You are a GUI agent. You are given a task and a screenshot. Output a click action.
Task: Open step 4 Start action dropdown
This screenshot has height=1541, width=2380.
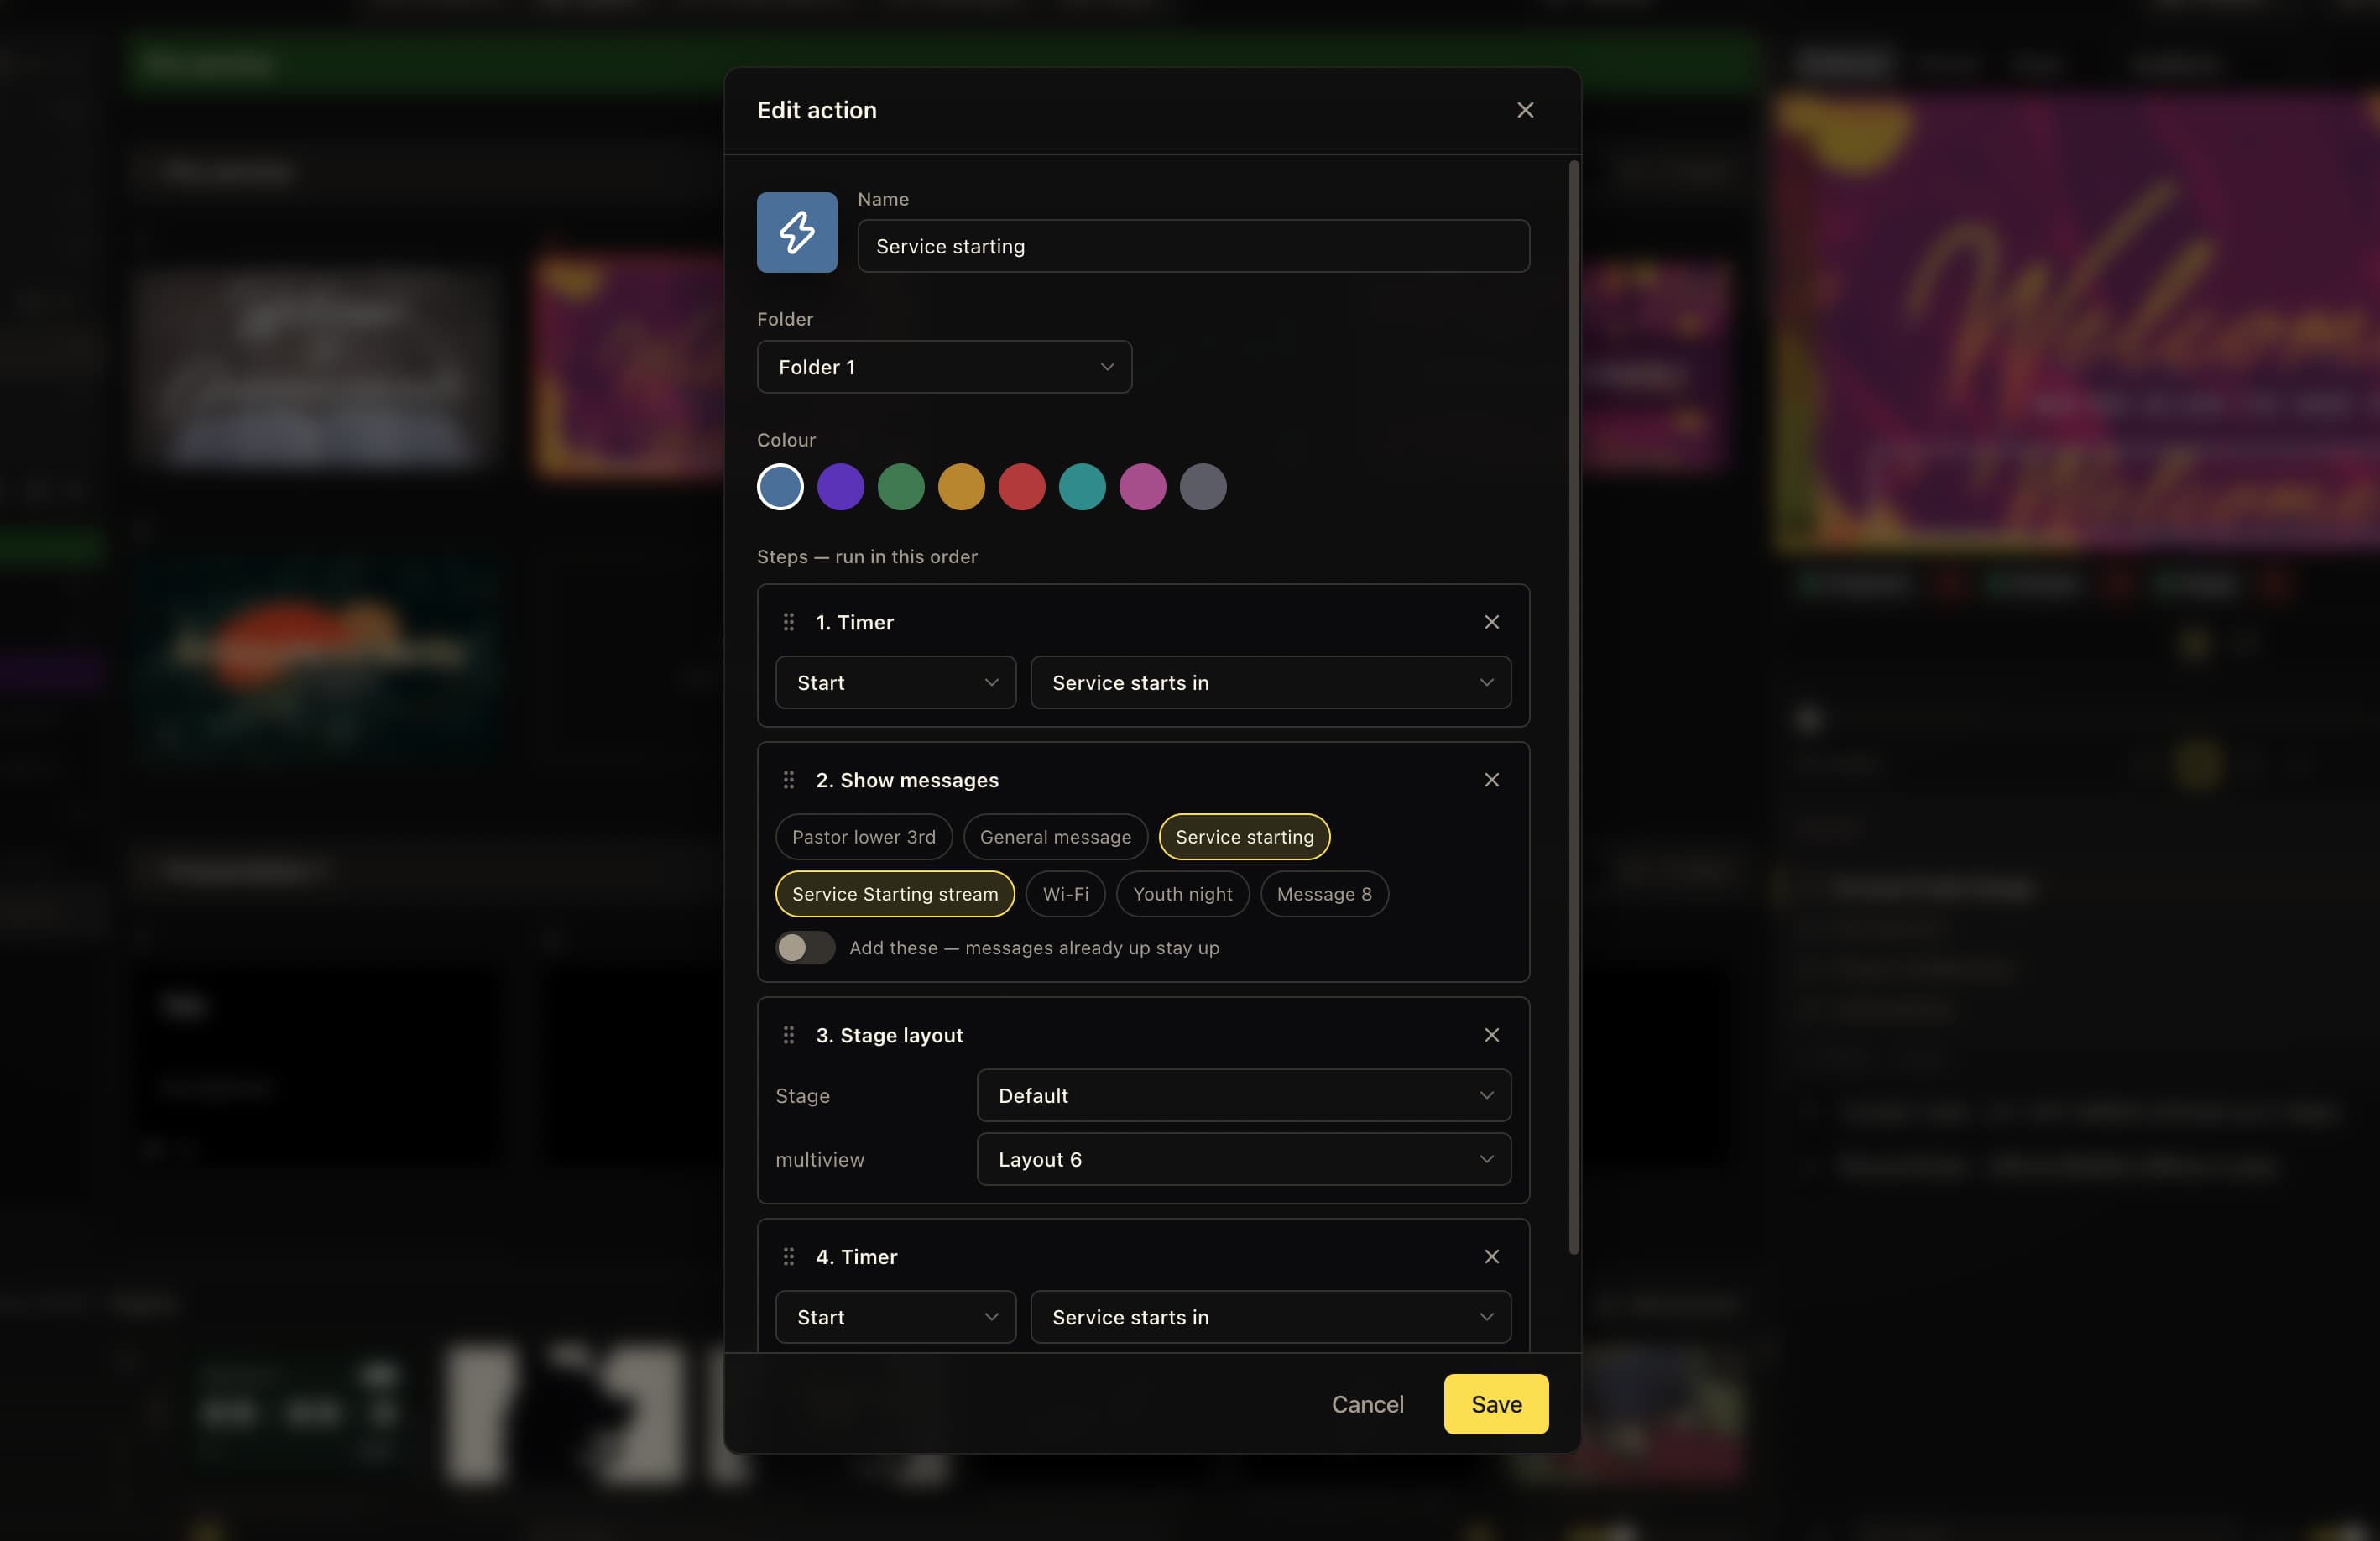click(x=895, y=1316)
